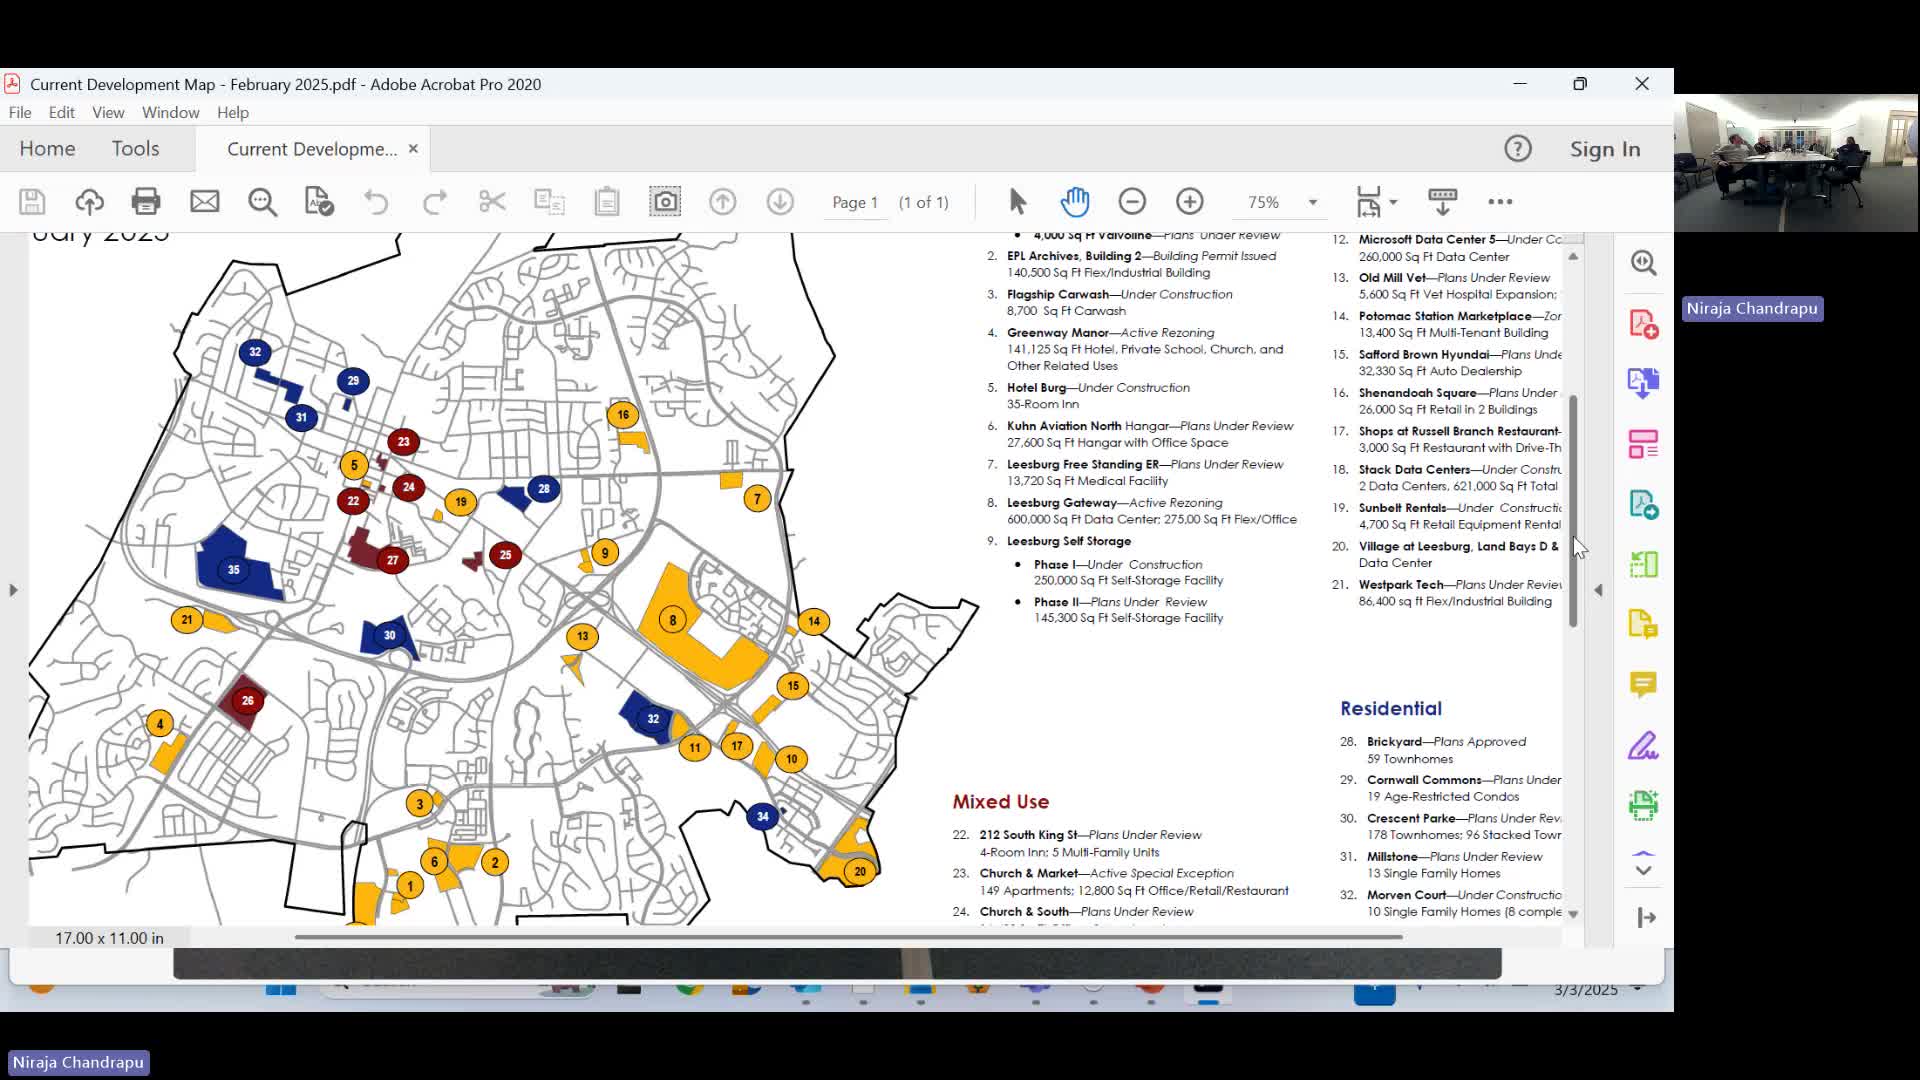Show more tools chevron in right pane
The image size is (1920, 1080).
[1643, 871]
